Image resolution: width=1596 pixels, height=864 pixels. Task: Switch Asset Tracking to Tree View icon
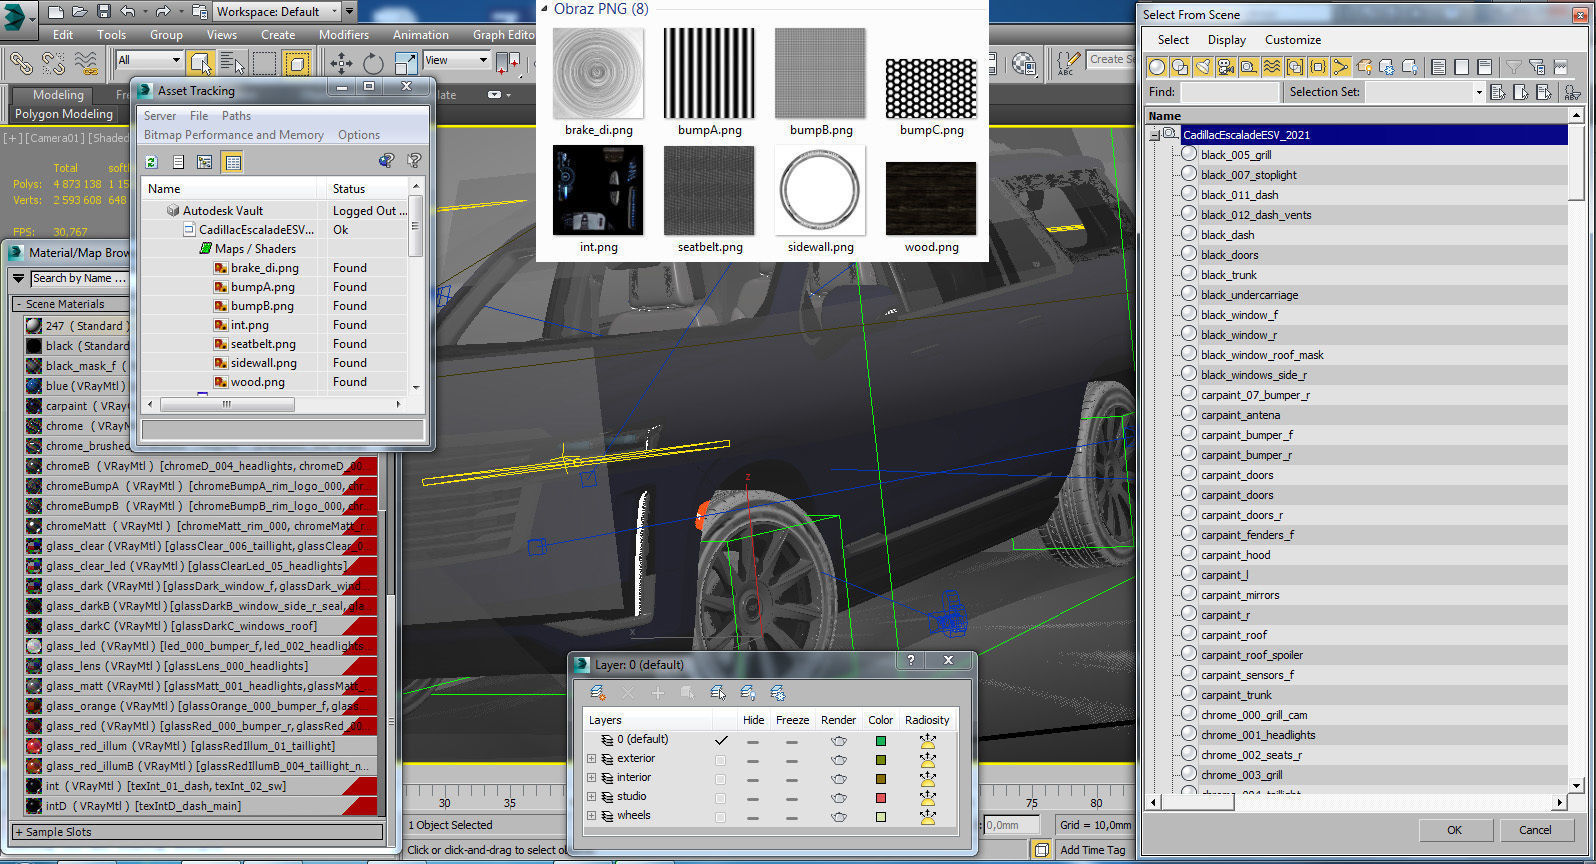tap(204, 162)
